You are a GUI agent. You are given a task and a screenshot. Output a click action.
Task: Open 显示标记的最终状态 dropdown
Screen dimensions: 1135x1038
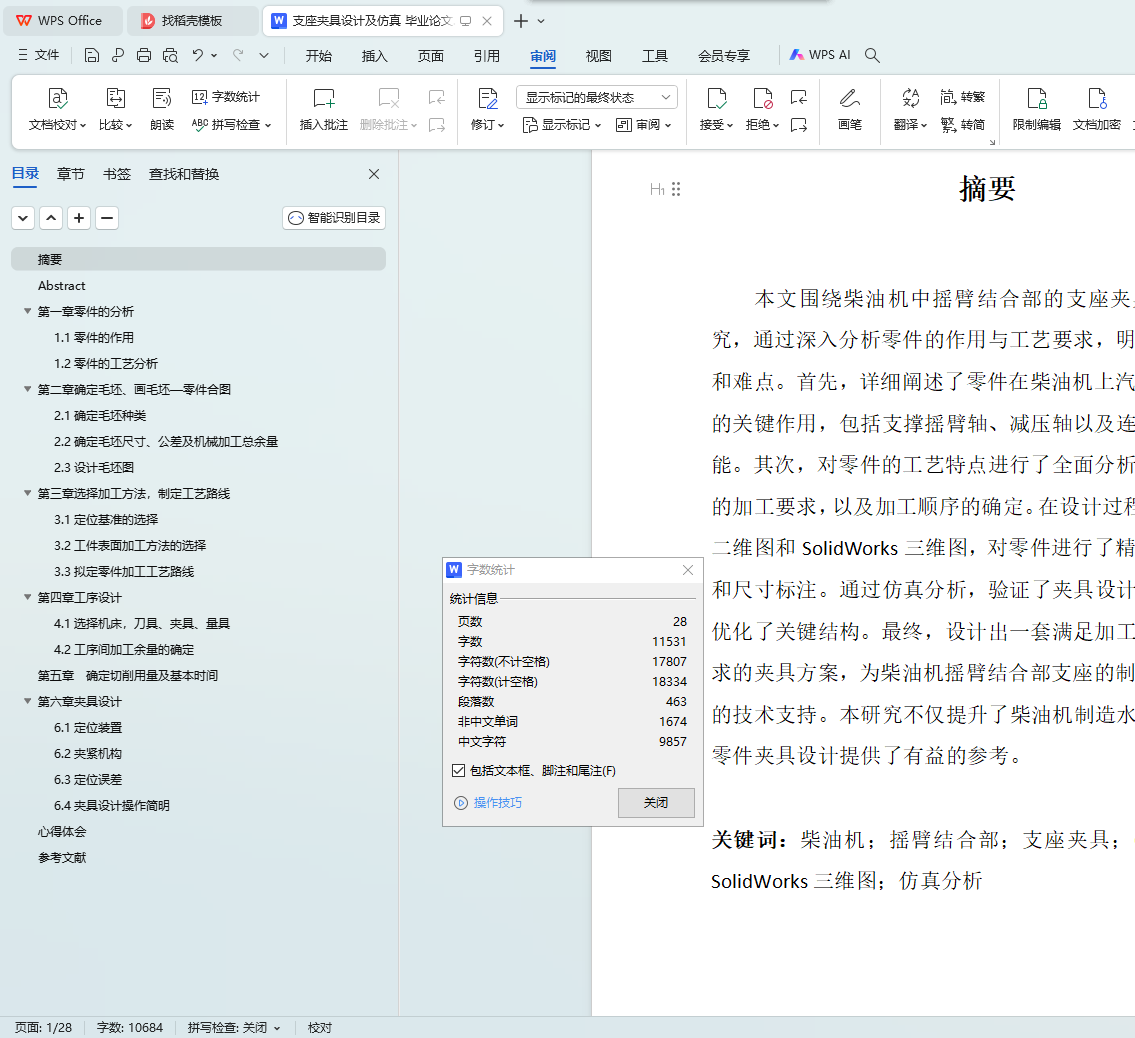pos(596,97)
